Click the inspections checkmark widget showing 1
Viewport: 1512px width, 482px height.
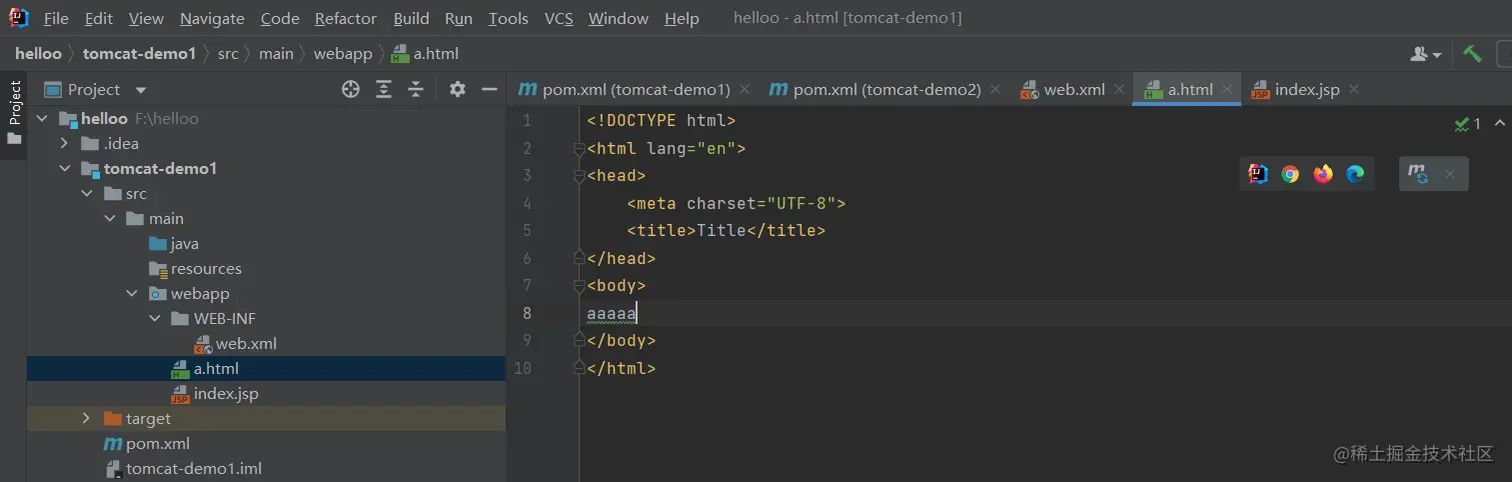click(1468, 124)
